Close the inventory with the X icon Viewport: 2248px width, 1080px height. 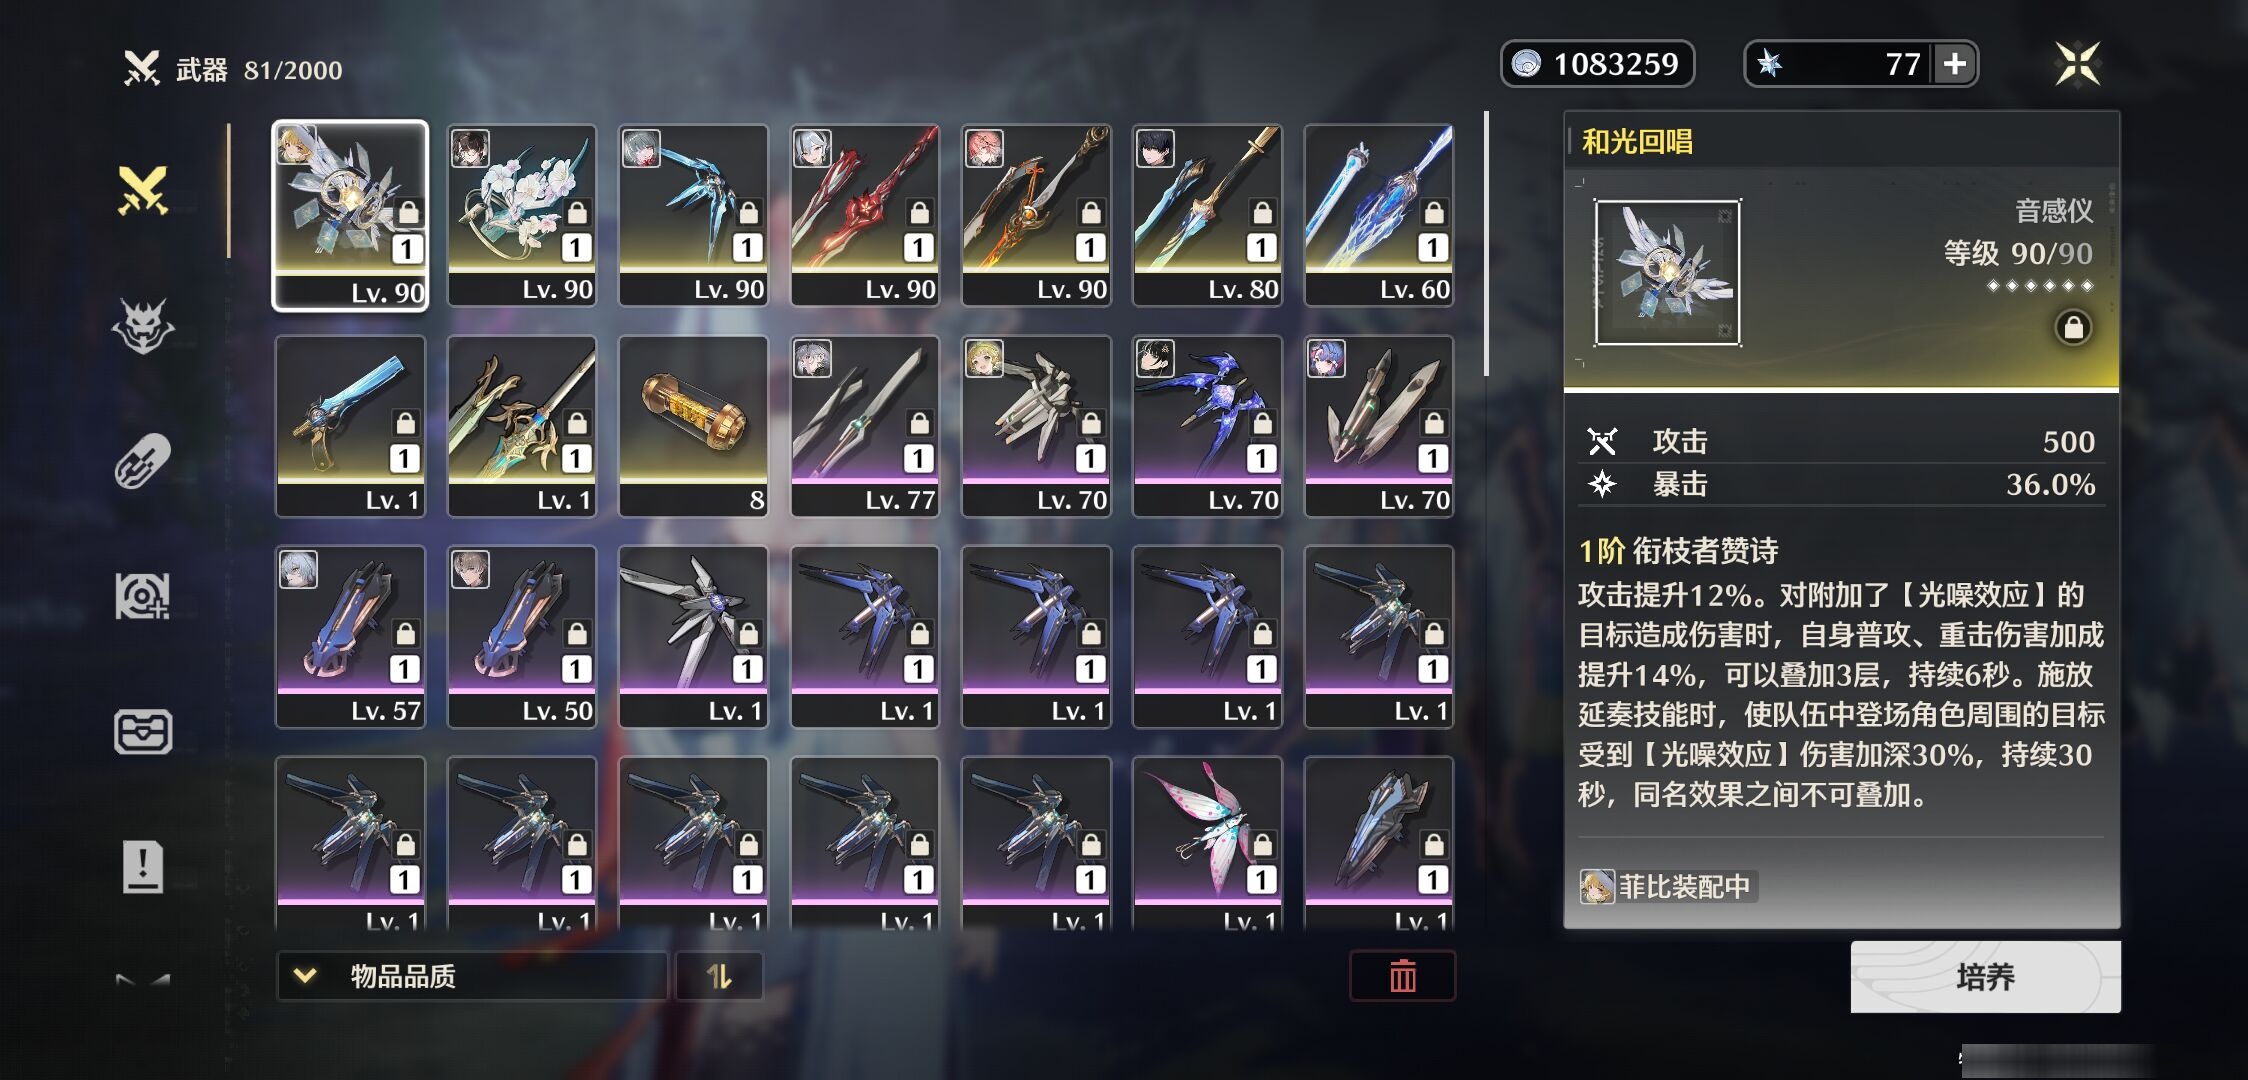[x=2077, y=64]
